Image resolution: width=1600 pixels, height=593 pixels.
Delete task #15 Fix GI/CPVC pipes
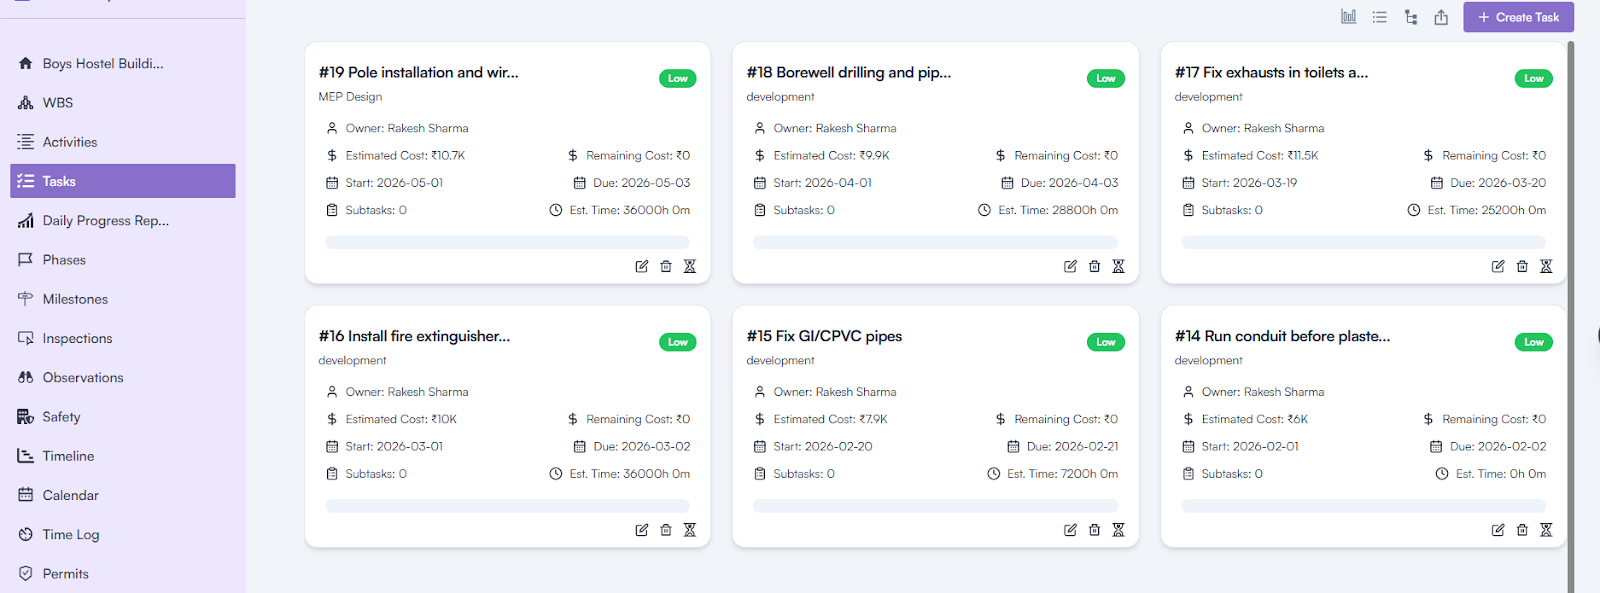(1094, 530)
